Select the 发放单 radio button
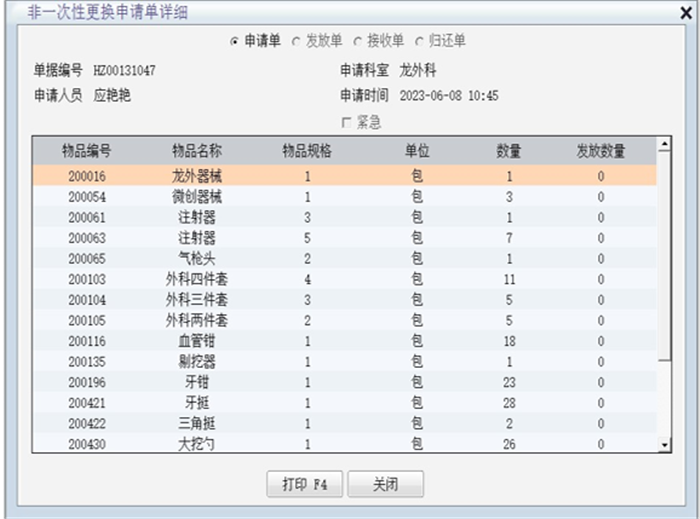Image resolution: width=700 pixels, height=519 pixels. click(x=296, y=41)
